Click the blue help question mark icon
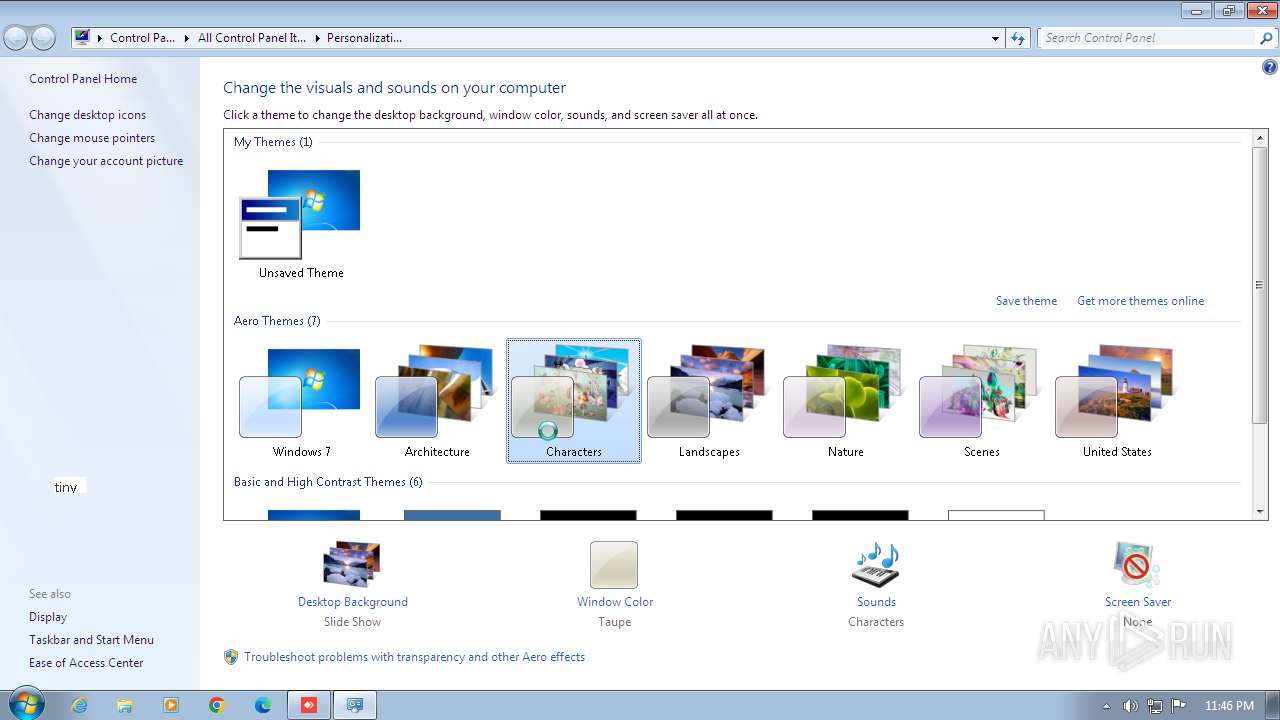This screenshot has width=1280, height=720. point(1269,68)
